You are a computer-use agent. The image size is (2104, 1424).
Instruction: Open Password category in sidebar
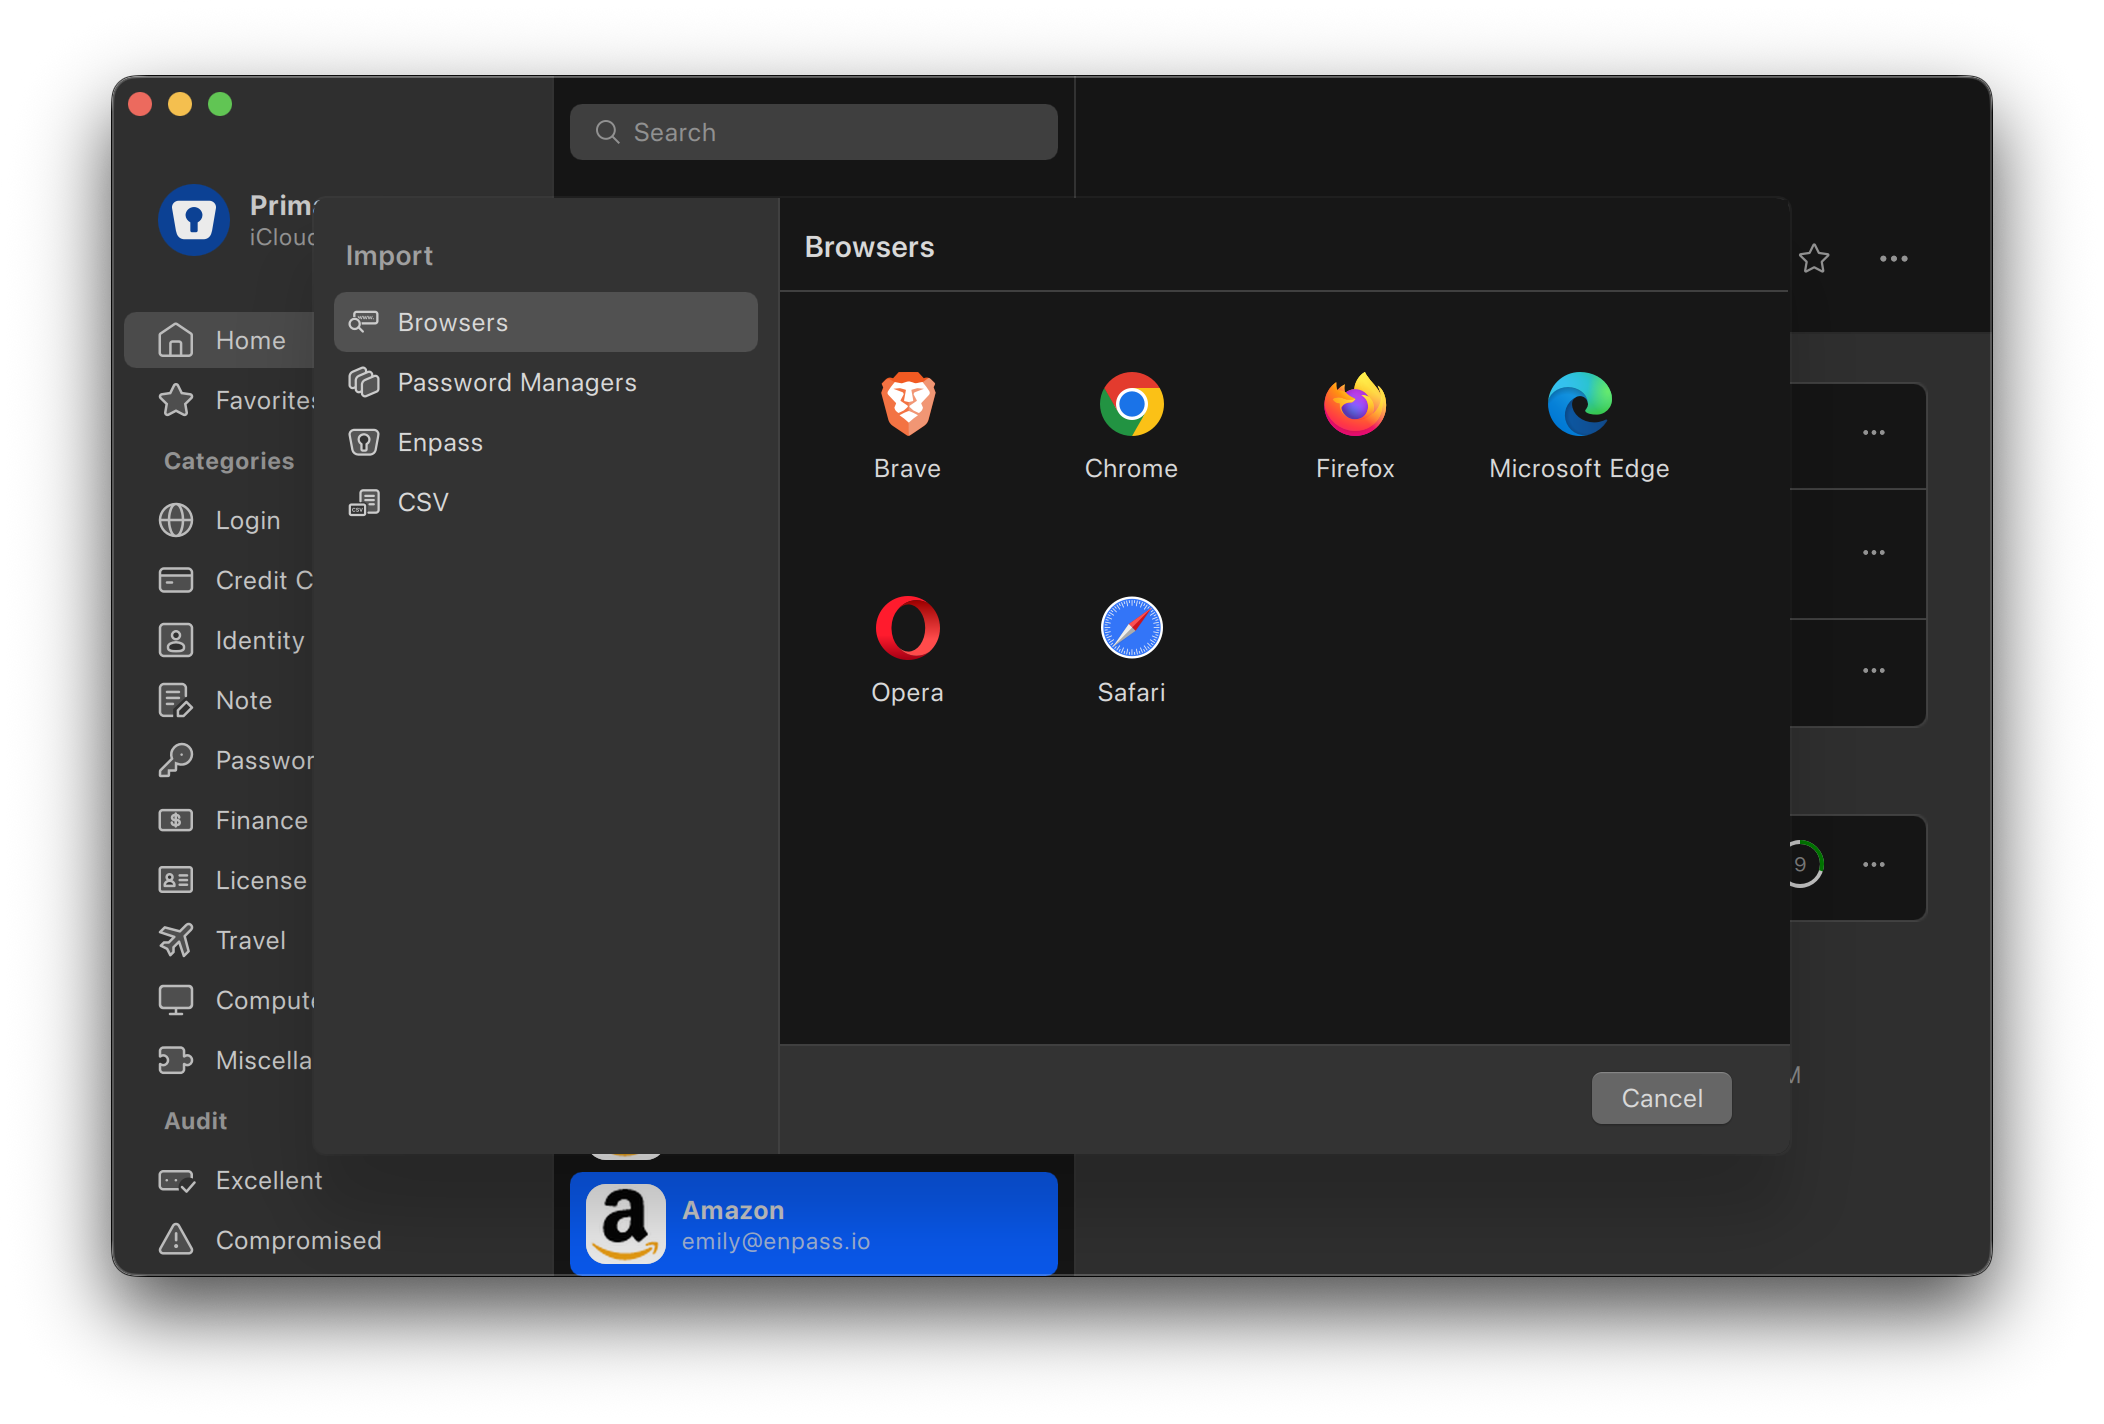point(220,760)
